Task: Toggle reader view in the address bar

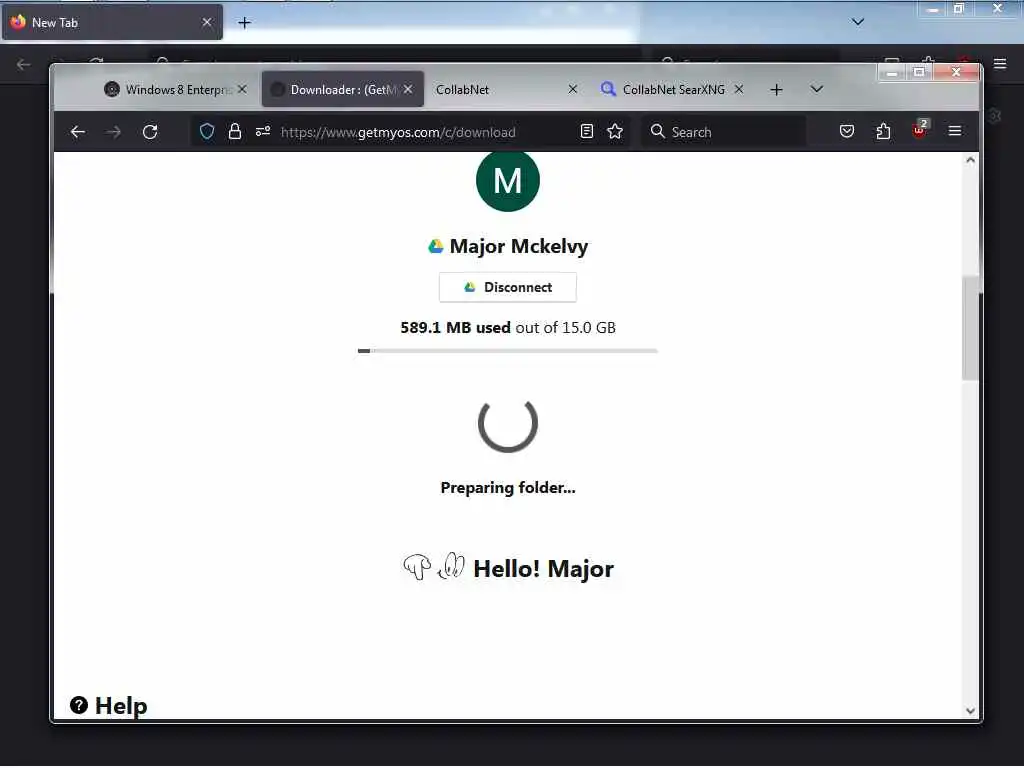Action: point(586,132)
